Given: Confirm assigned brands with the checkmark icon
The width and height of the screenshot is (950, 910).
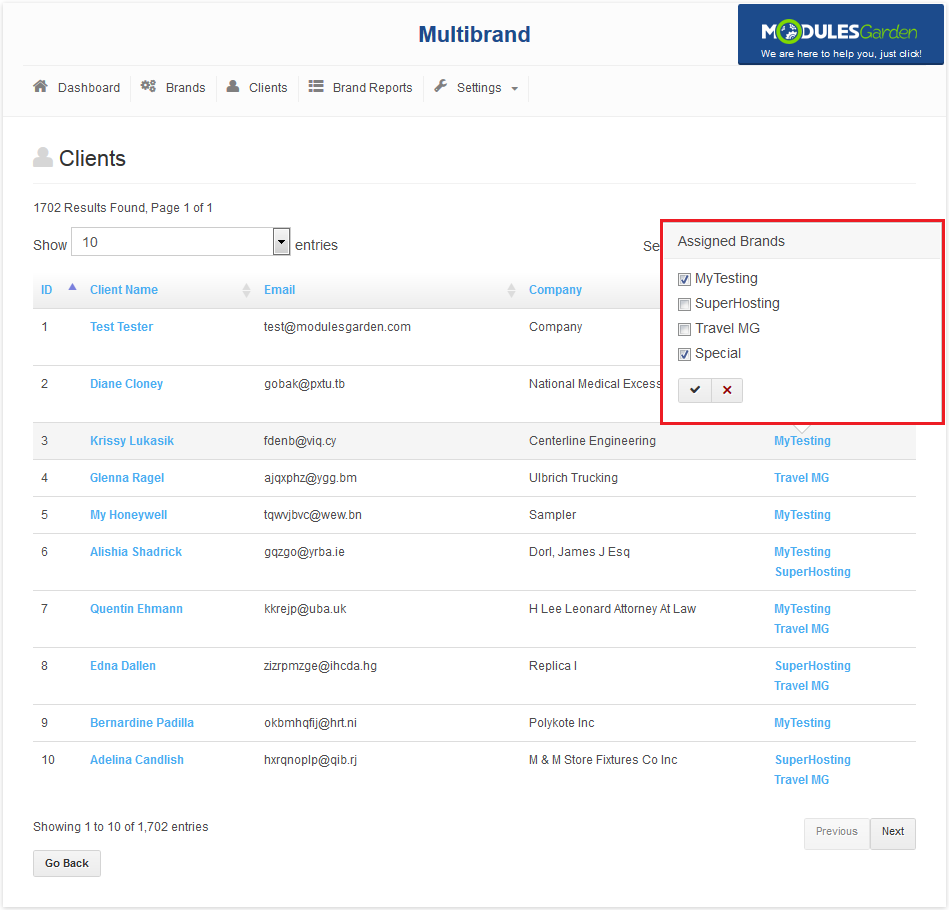Looking at the screenshot, I should 695,390.
